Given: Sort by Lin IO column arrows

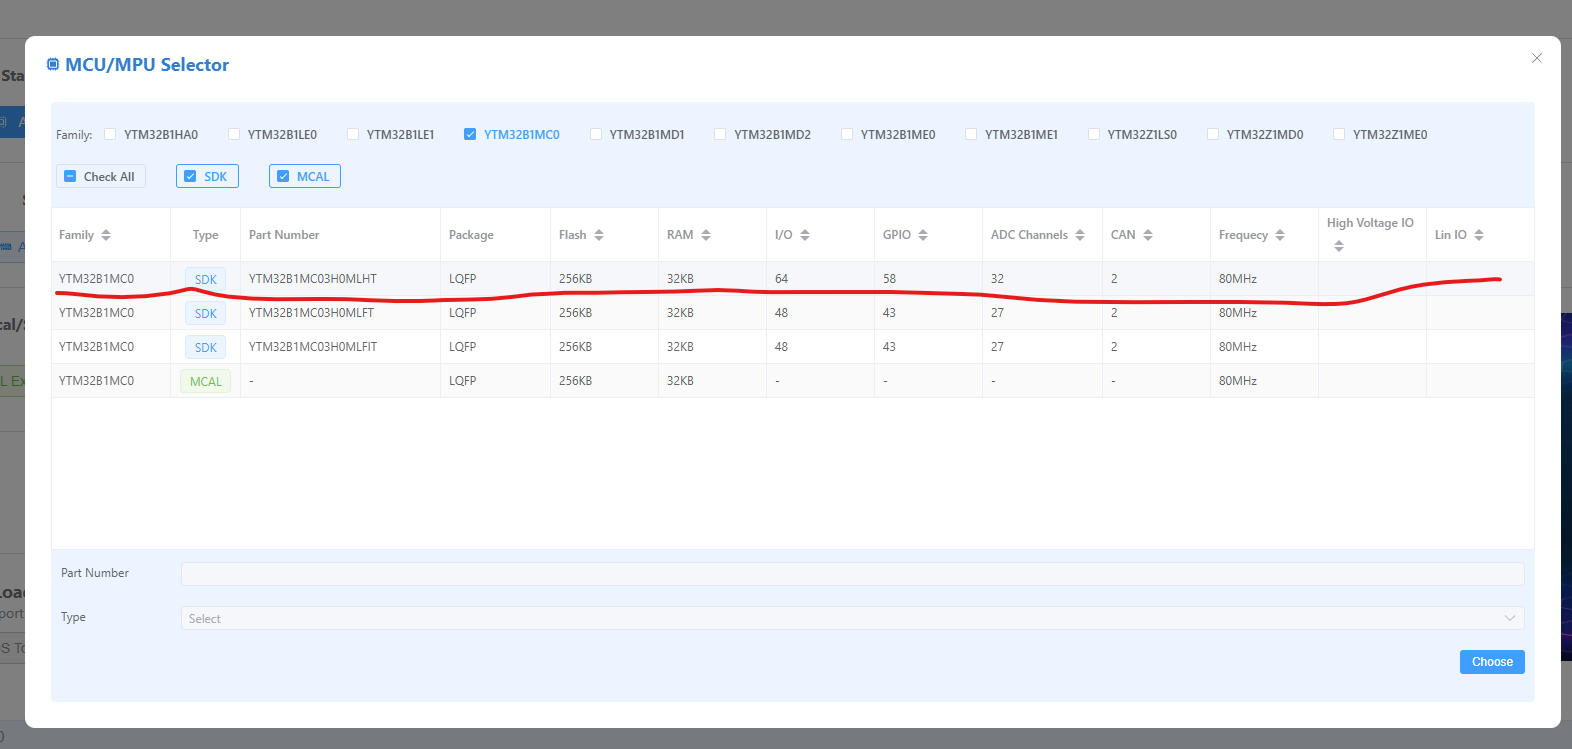Looking at the screenshot, I should click(1479, 235).
